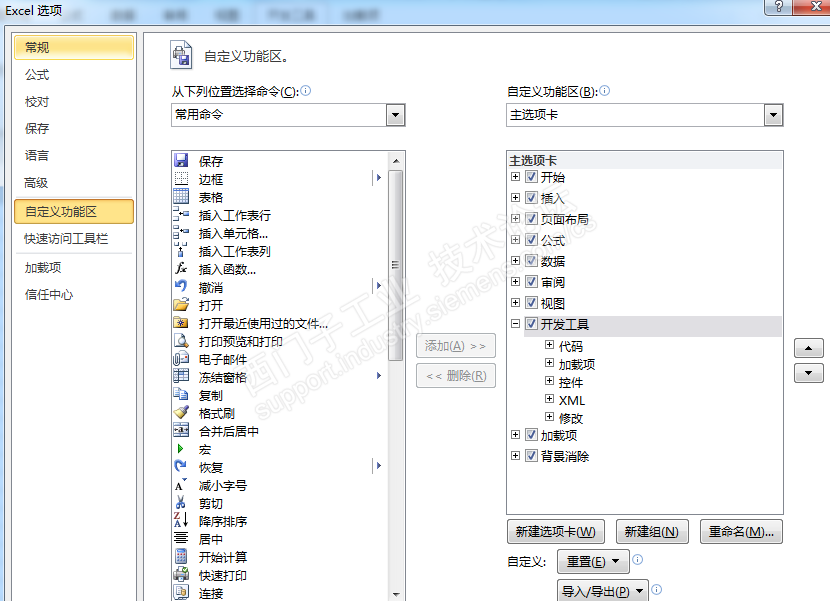Image resolution: width=830 pixels, height=601 pixels.
Task: Click the 打印预览和打印 icon
Action: pos(181,340)
